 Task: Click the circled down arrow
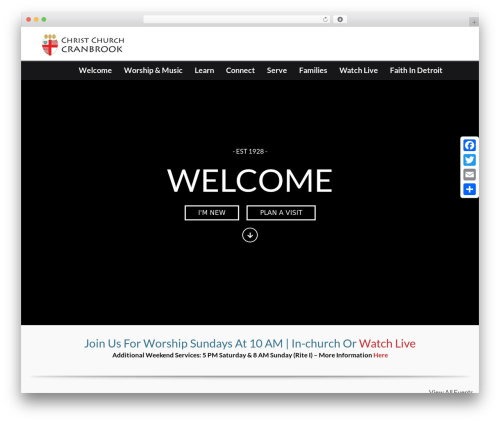[250, 235]
